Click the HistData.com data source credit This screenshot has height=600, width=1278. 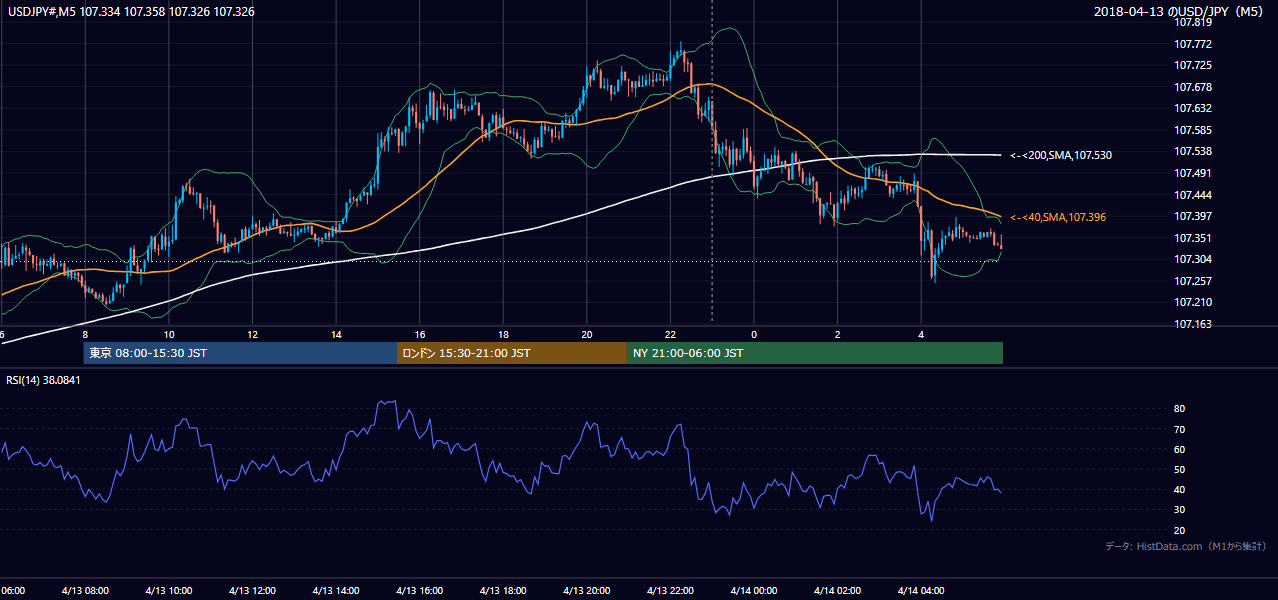point(1186,546)
